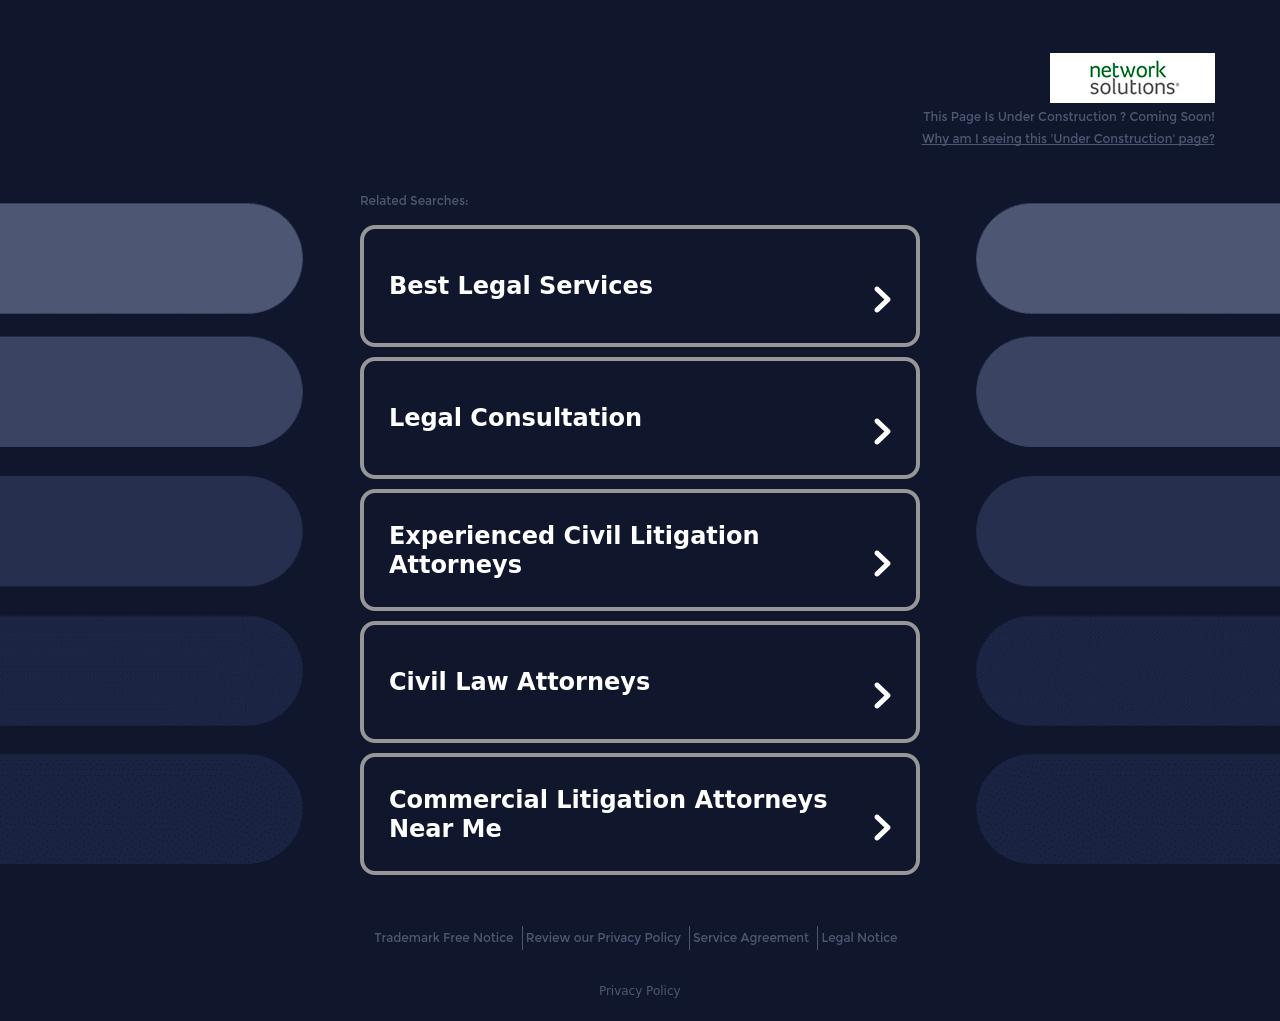The width and height of the screenshot is (1280, 1021).
Task: Click Review our Privacy Policy footer link
Action: click(603, 938)
